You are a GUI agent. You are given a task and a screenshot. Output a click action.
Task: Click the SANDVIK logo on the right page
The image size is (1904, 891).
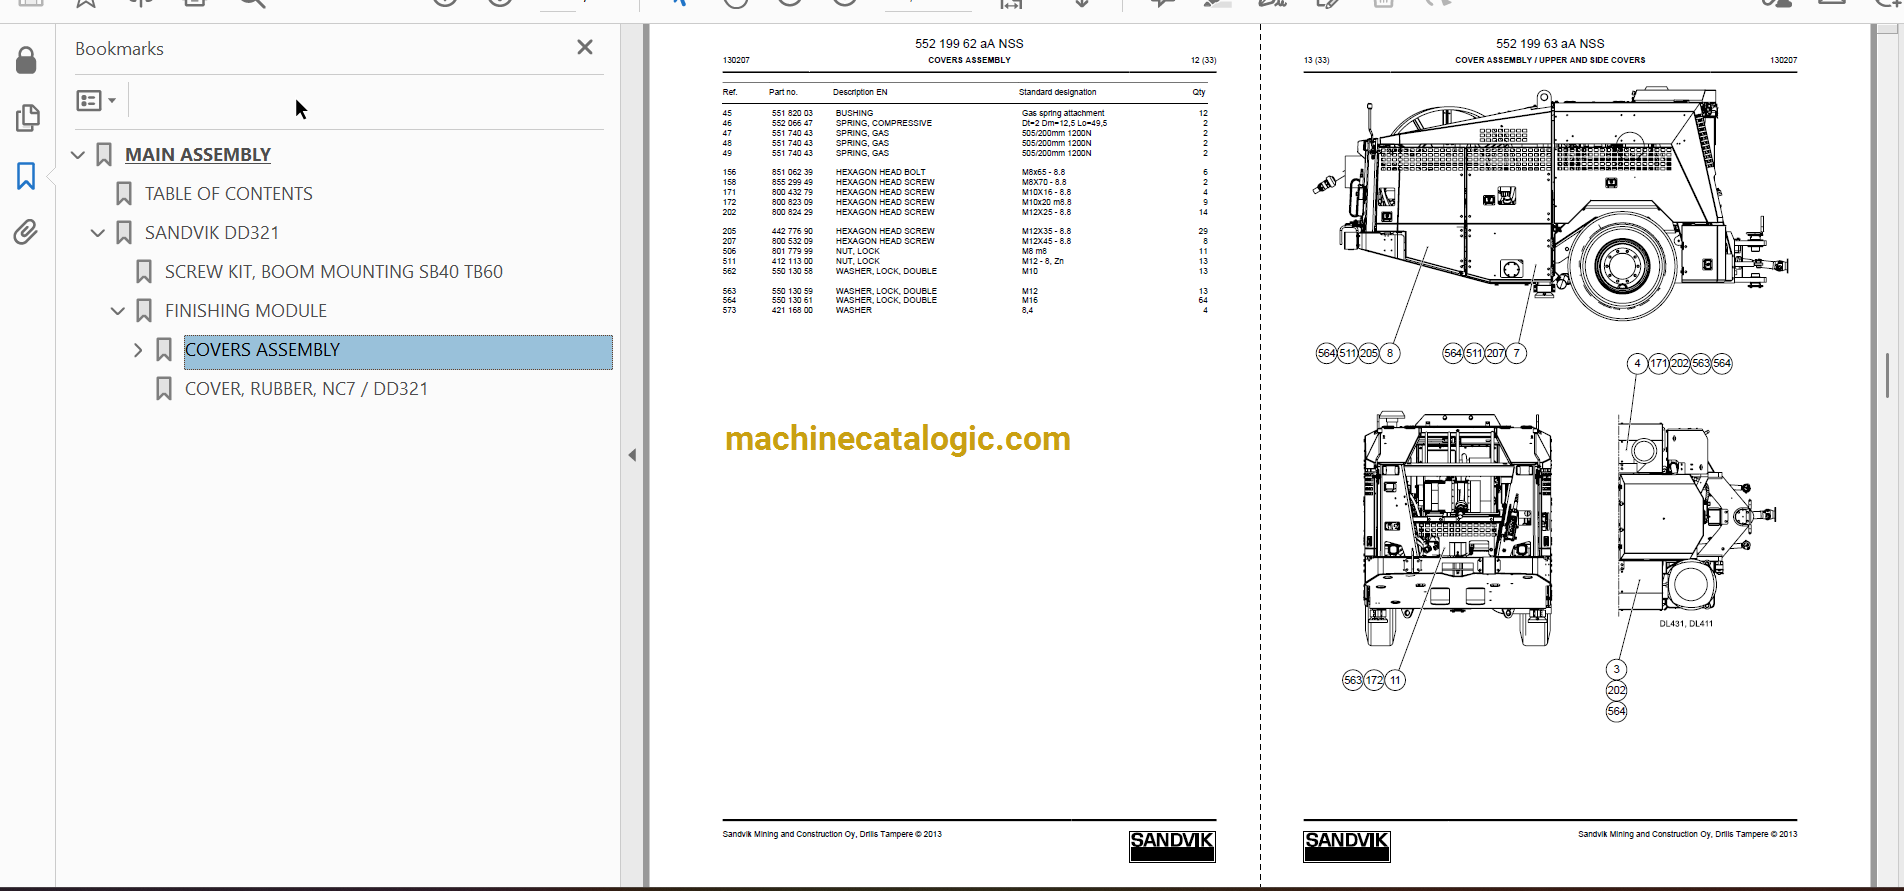click(1346, 846)
